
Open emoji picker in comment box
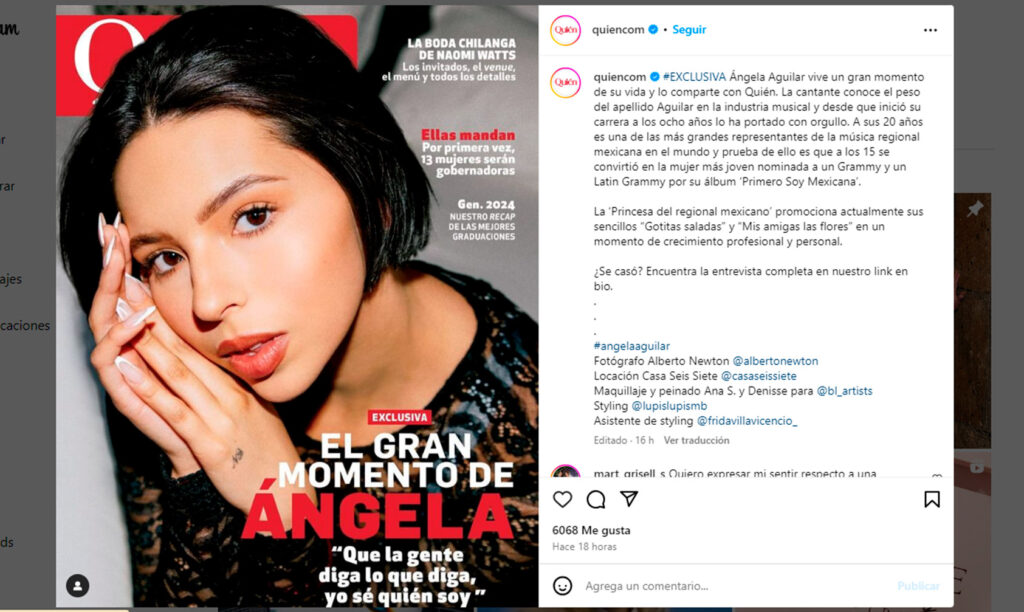click(562, 586)
